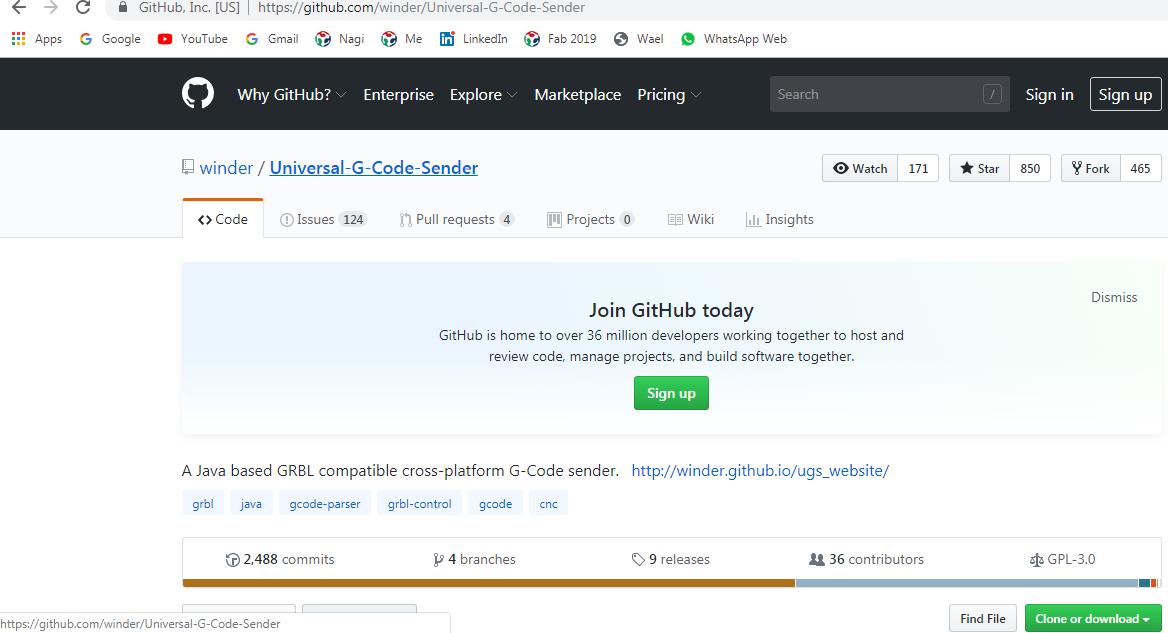View the 36 contributors
This screenshot has width=1168, height=633.
point(866,559)
